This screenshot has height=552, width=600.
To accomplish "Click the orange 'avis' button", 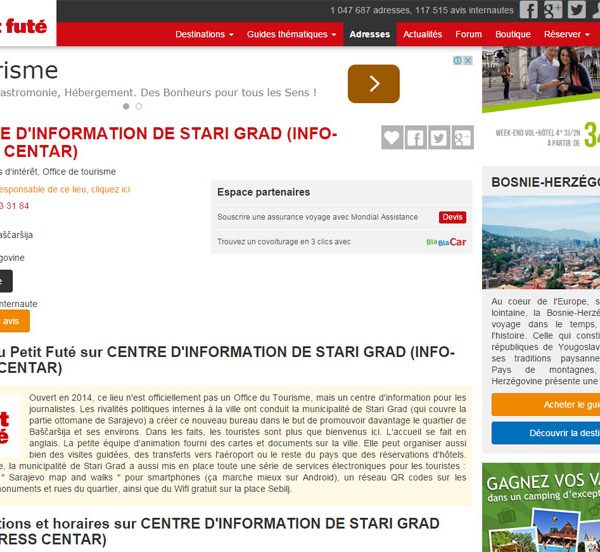I will tap(15, 321).
